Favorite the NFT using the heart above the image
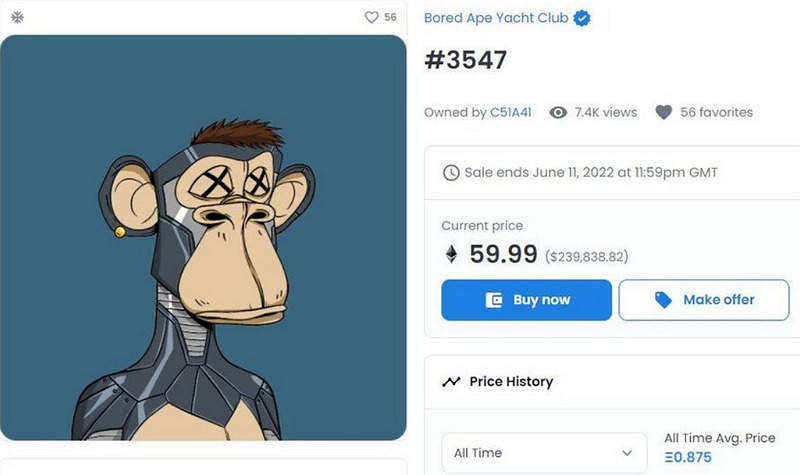This screenshot has height=475, width=800. [371, 17]
